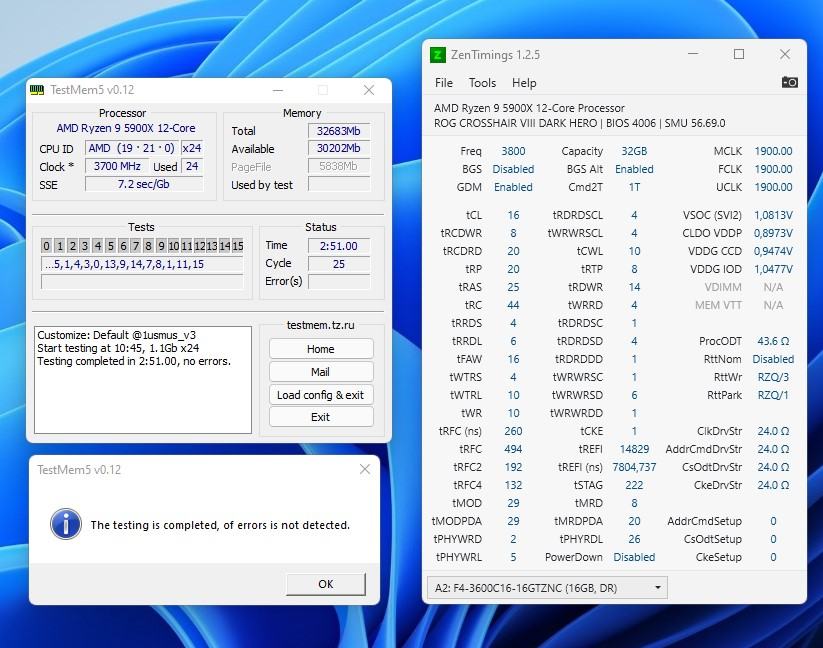Screen dimensions: 823x648
Task: Click test box number 0 in Tests
Action: click(x=47, y=246)
